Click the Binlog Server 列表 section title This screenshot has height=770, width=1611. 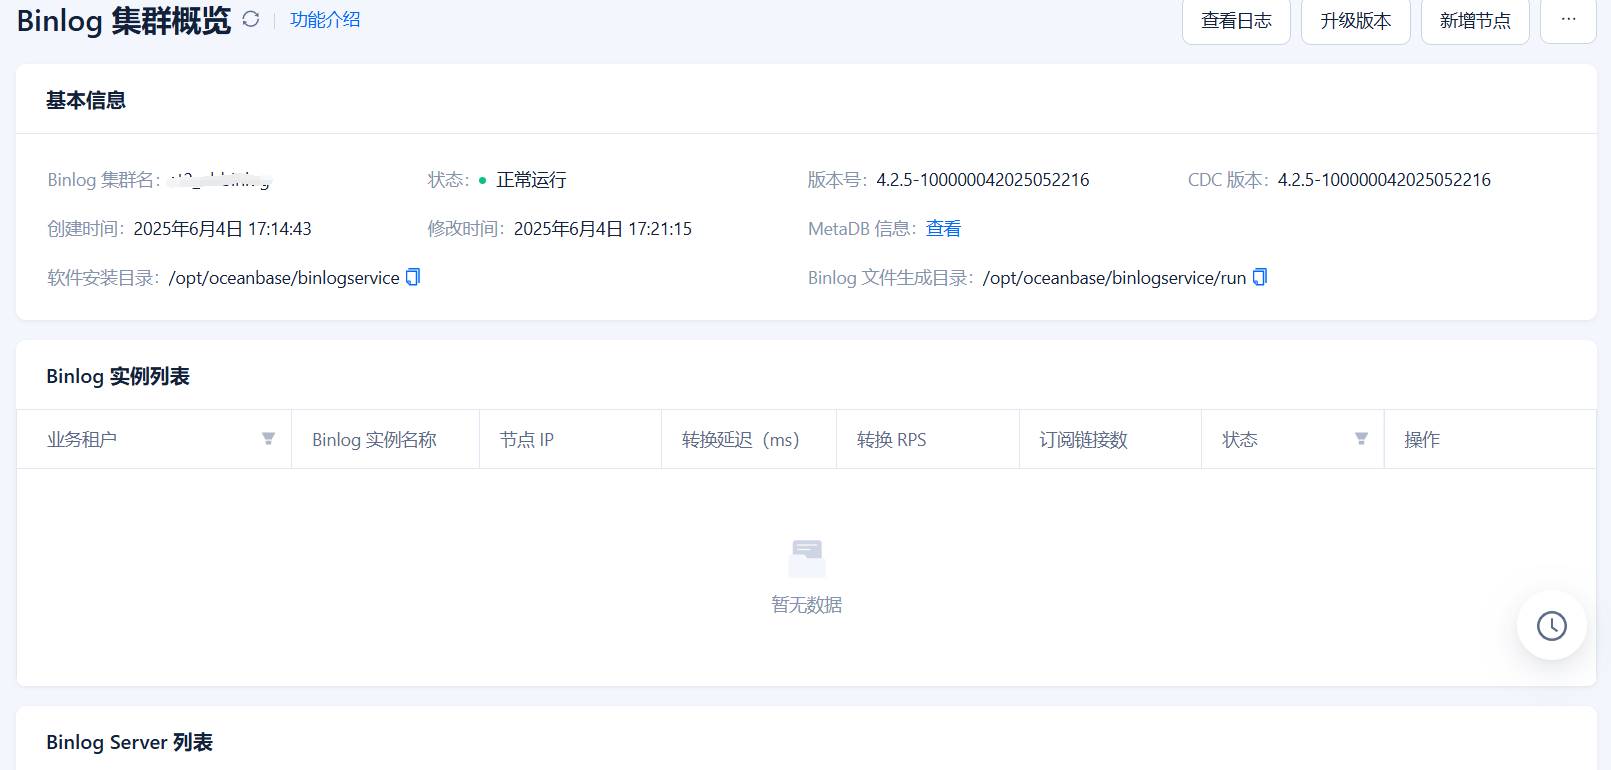(130, 742)
